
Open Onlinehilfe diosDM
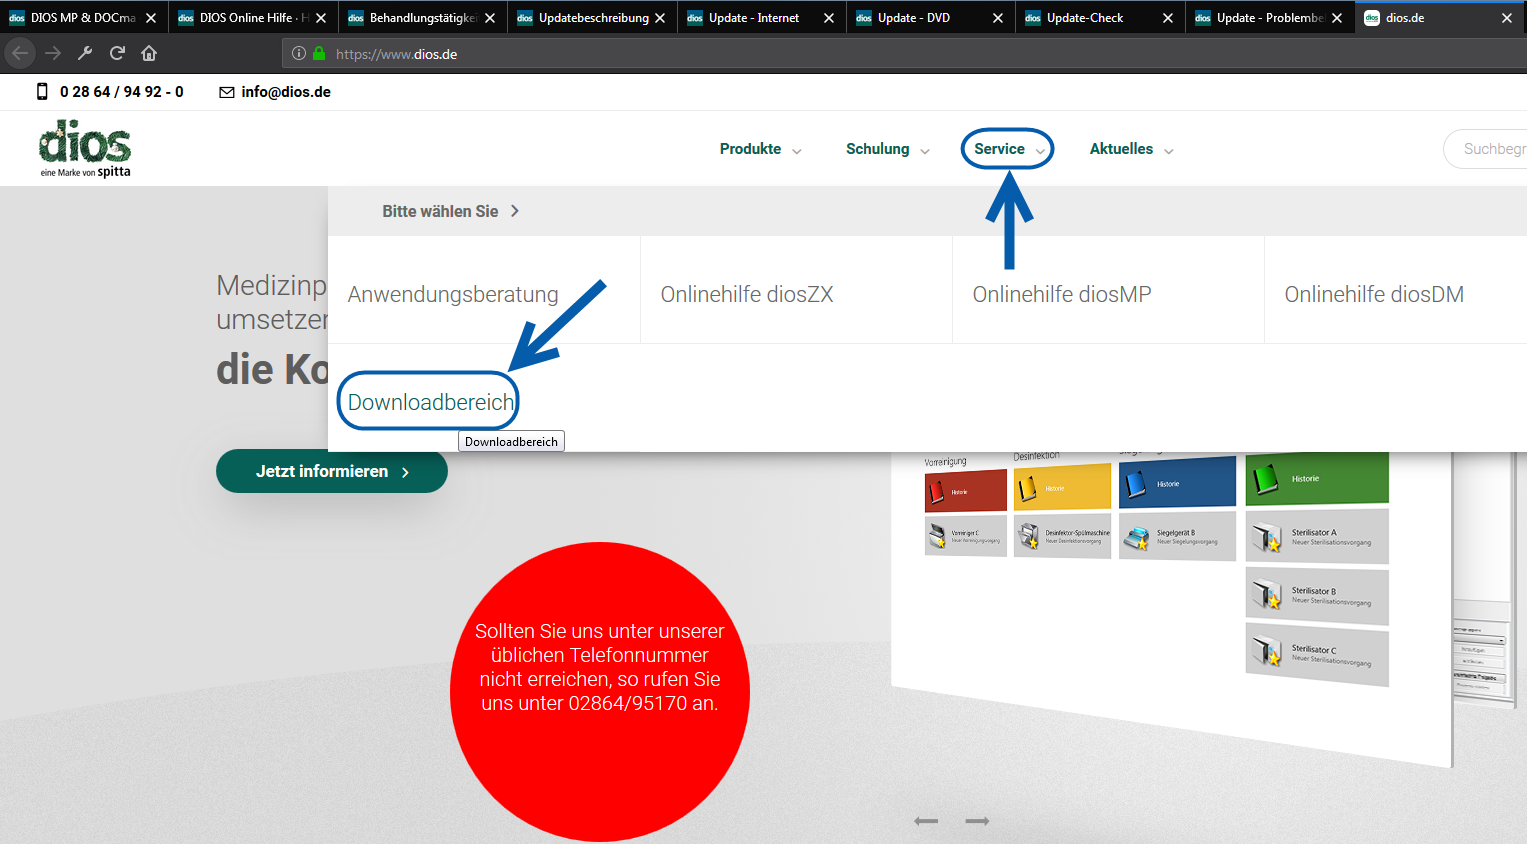[x=1374, y=294]
